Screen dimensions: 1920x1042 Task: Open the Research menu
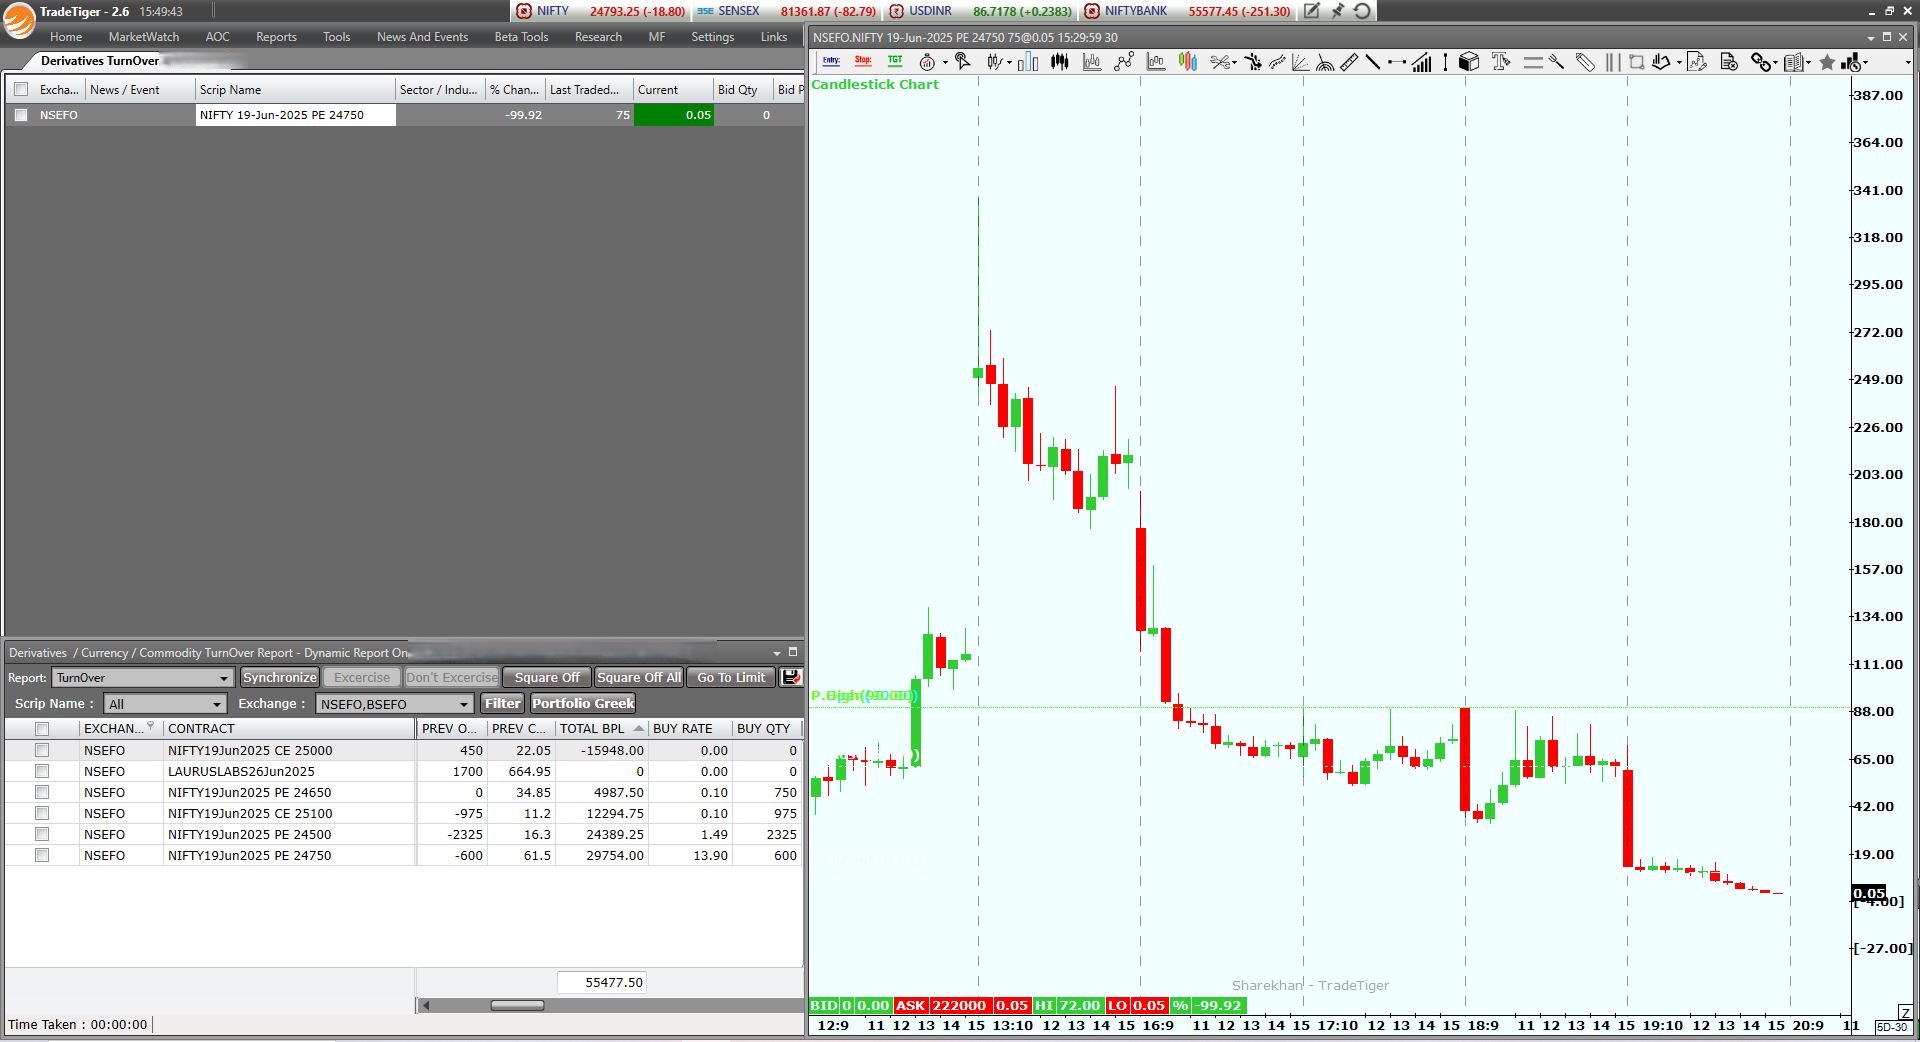click(x=598, y=37)
